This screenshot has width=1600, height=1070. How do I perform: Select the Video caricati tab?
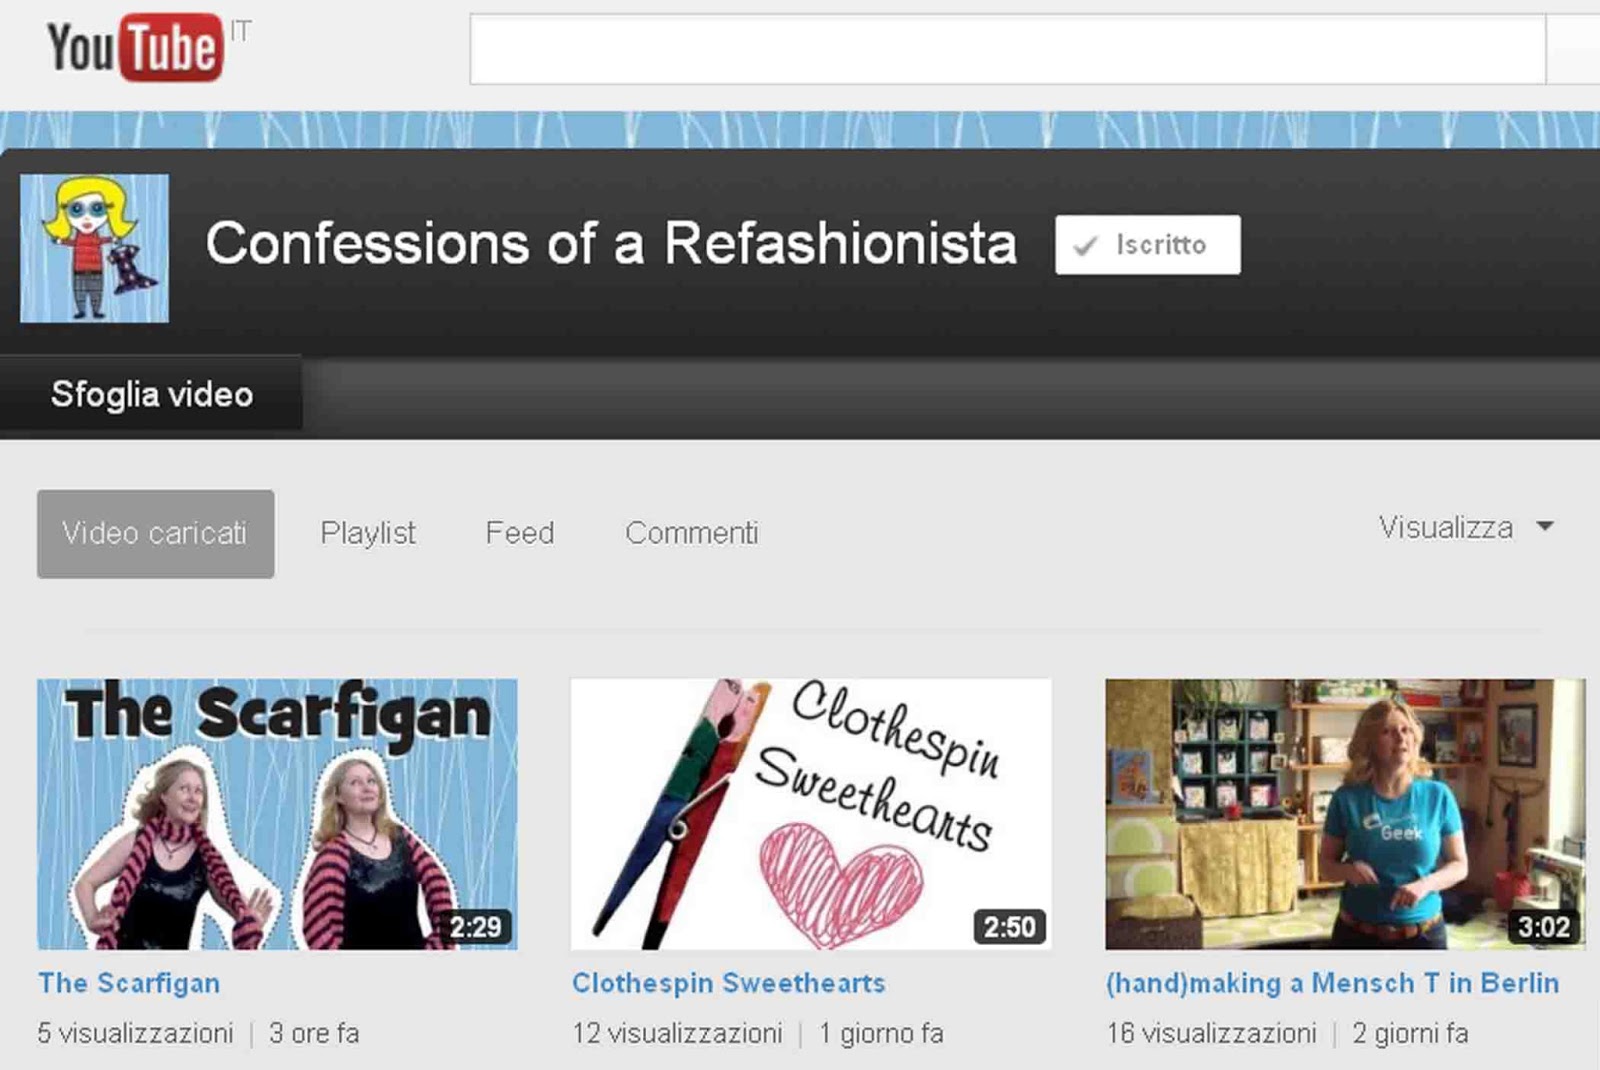(x=155, y=533)
